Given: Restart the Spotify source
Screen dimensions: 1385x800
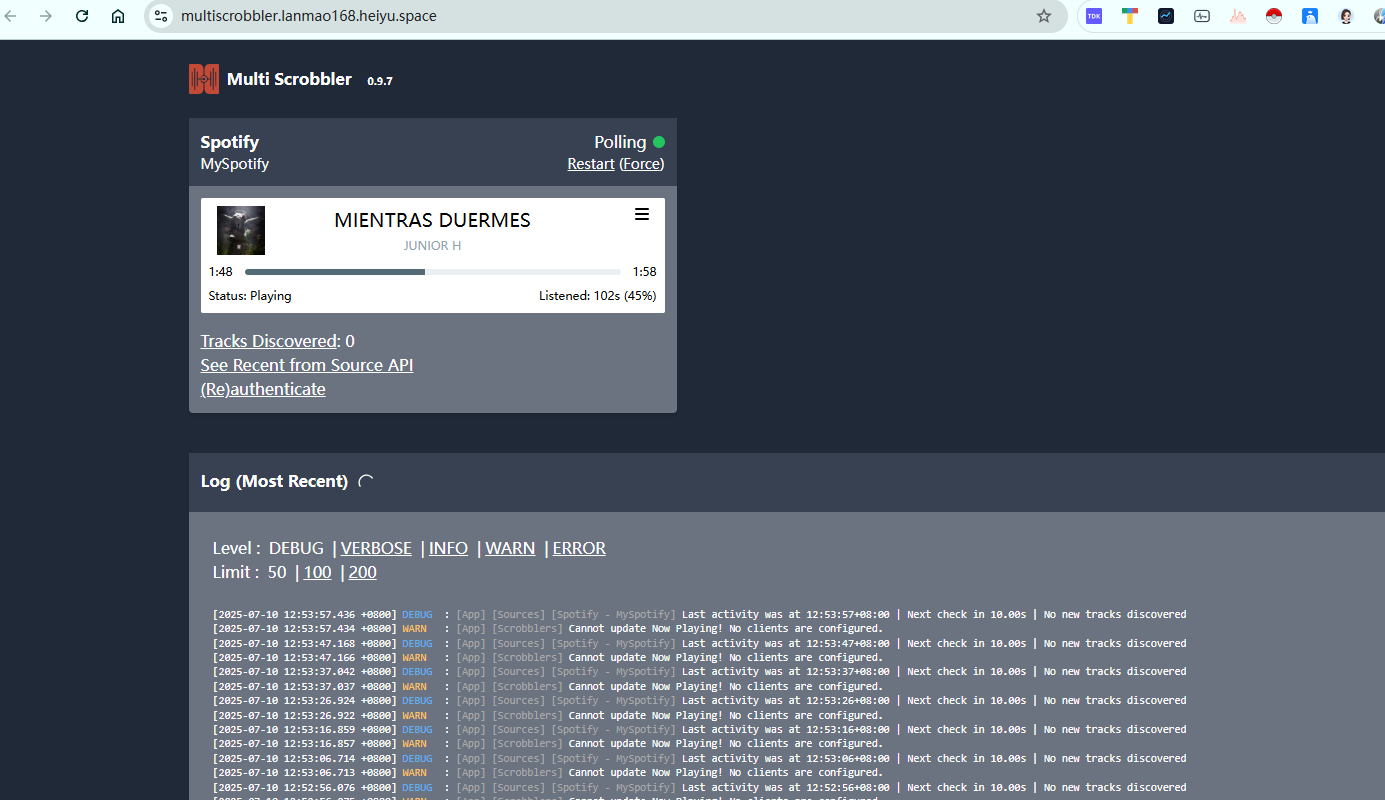Looking at the screenshot, I should click(x=591, y=164).
